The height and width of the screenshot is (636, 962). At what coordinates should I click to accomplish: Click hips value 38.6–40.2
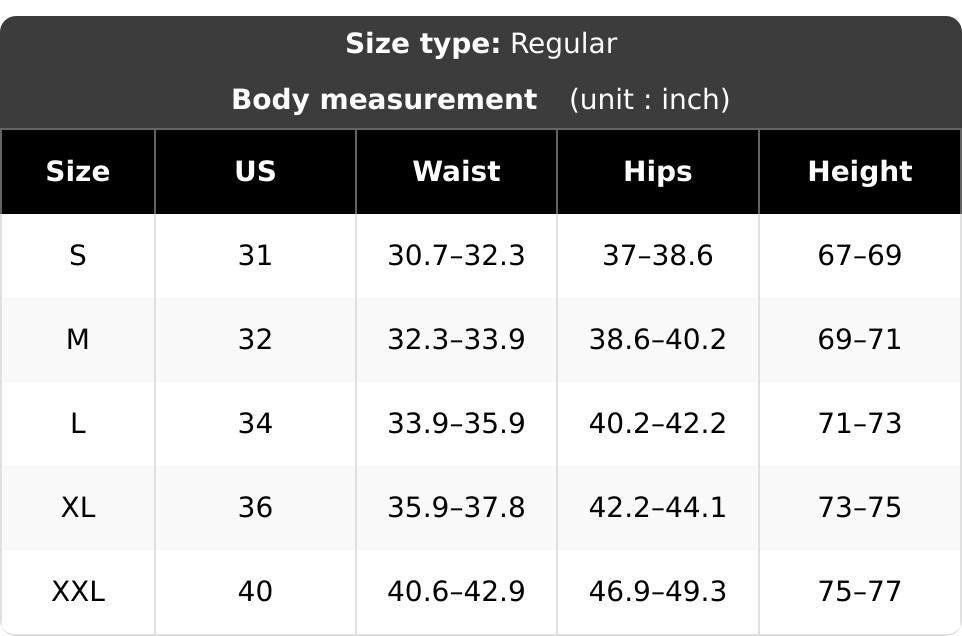click(x=658, y=339)
